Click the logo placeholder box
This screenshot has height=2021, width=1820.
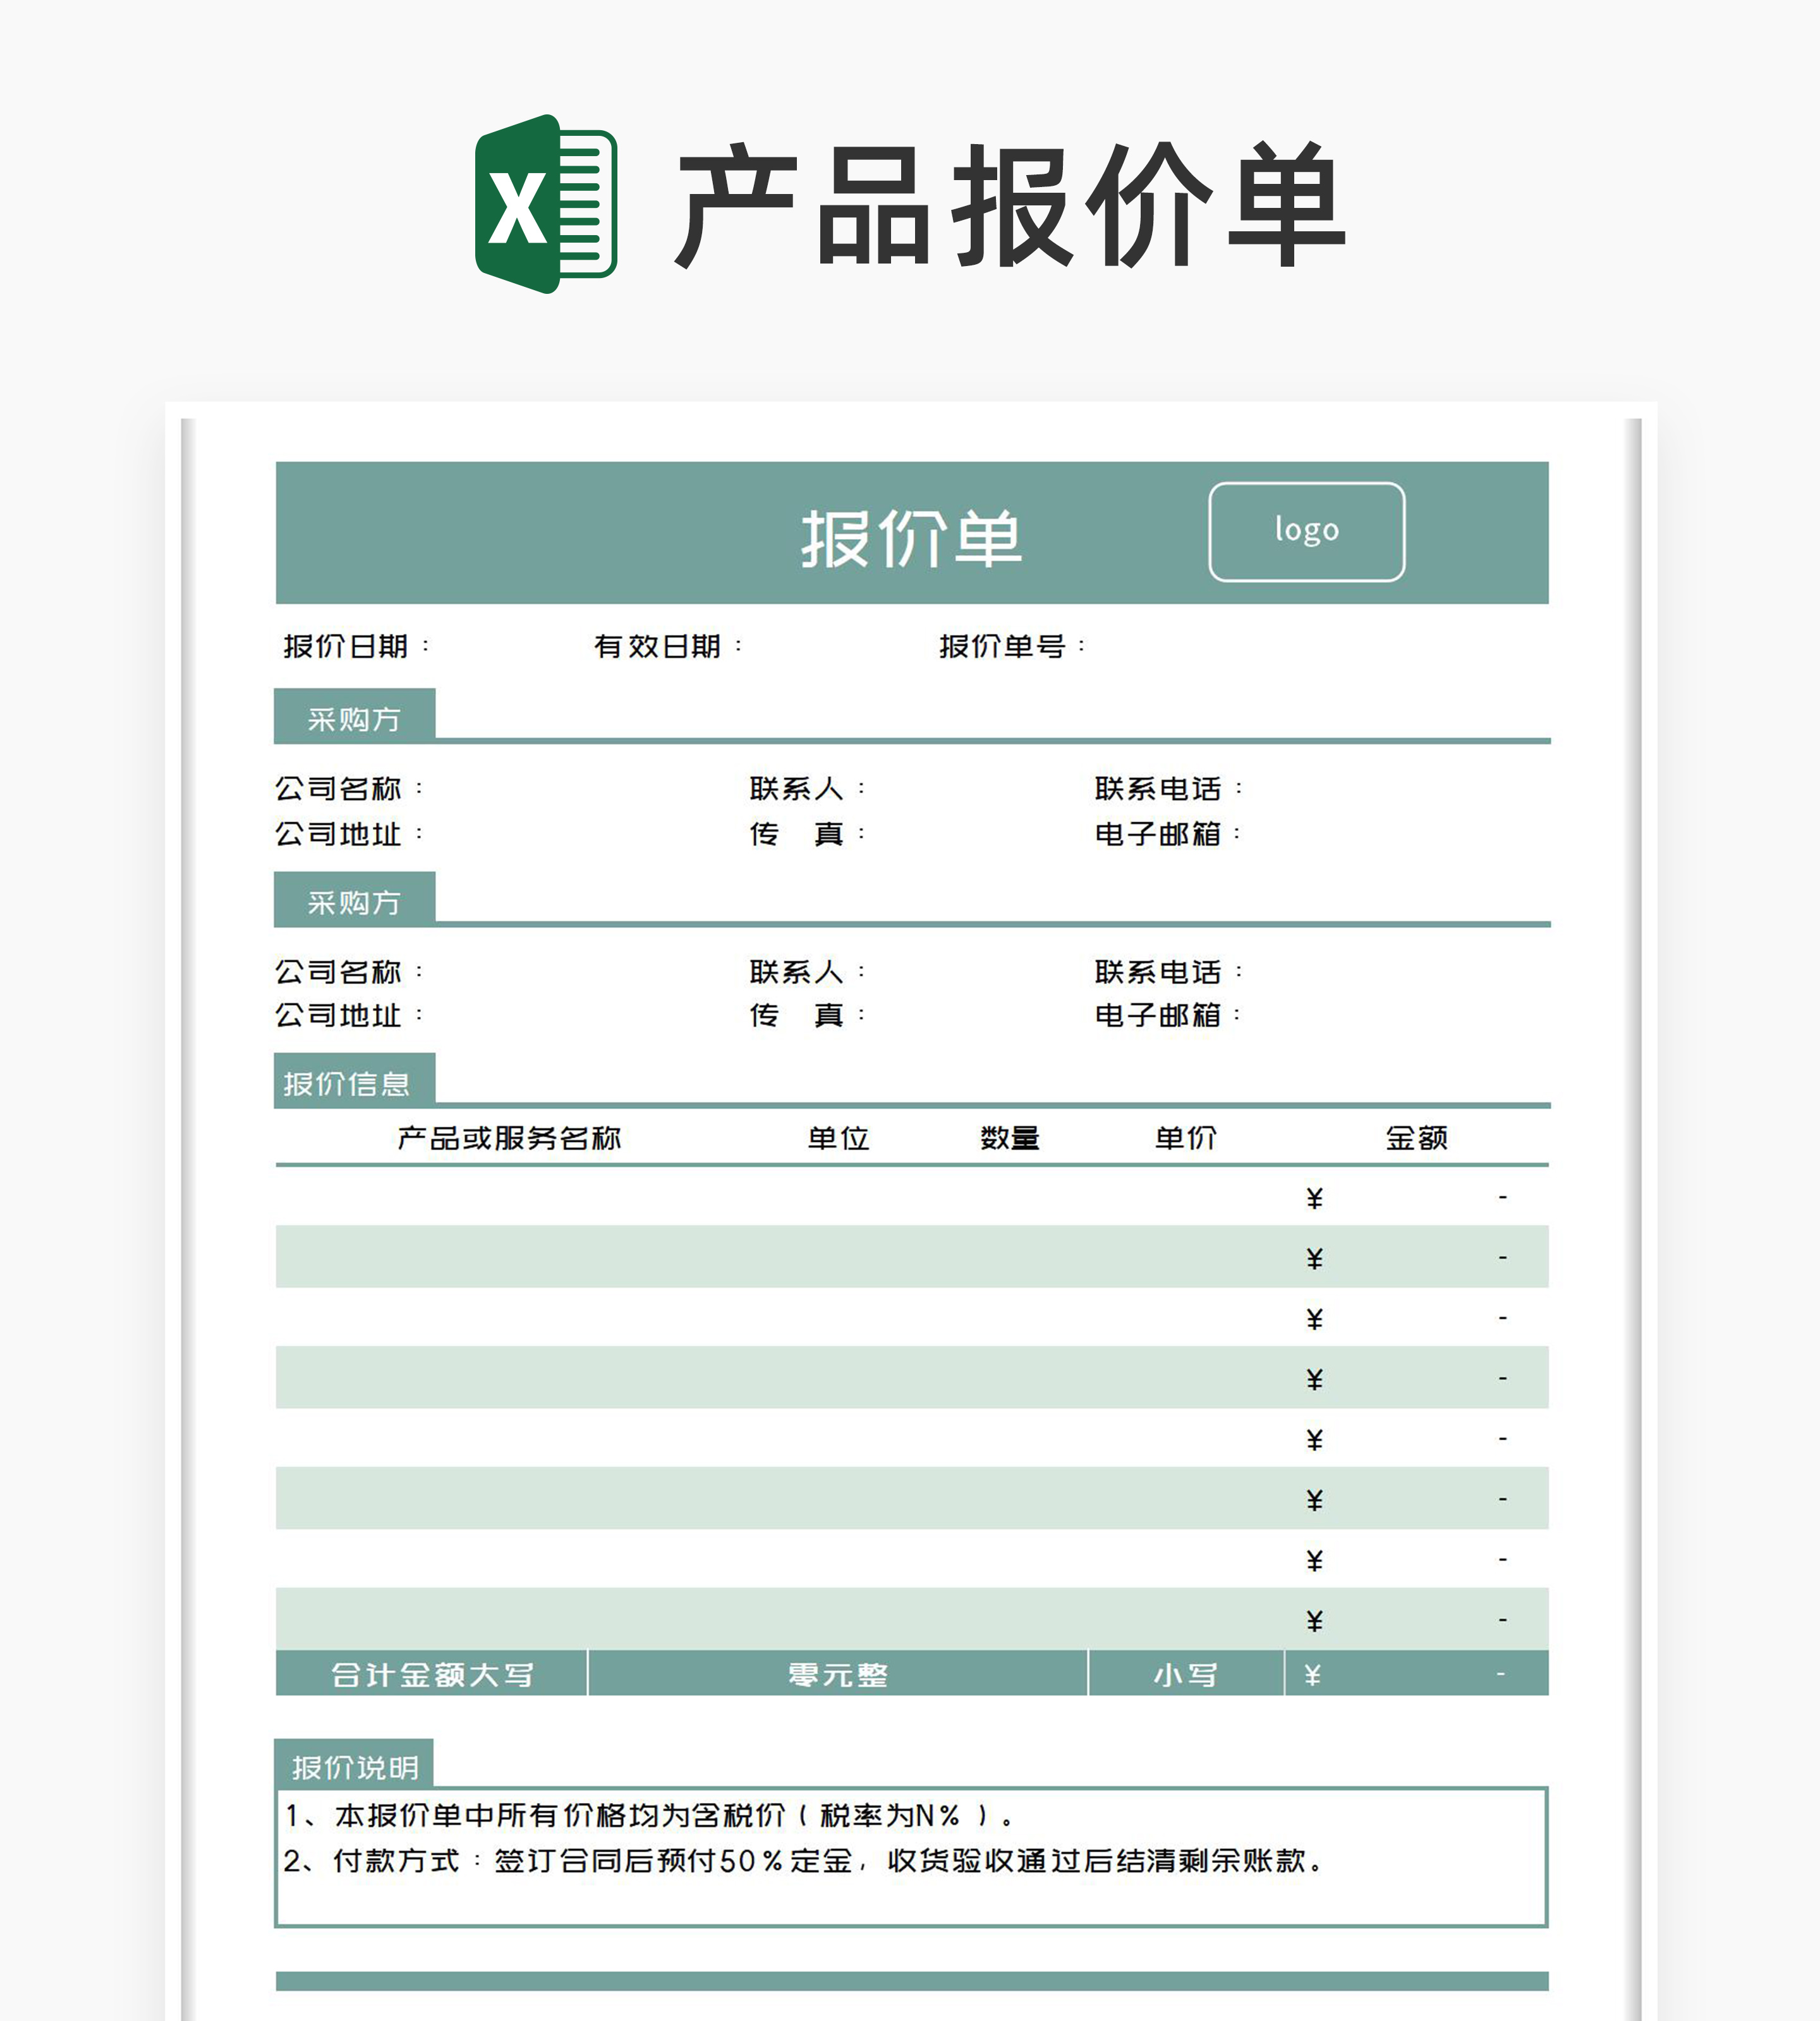[x=1306, y=531]
